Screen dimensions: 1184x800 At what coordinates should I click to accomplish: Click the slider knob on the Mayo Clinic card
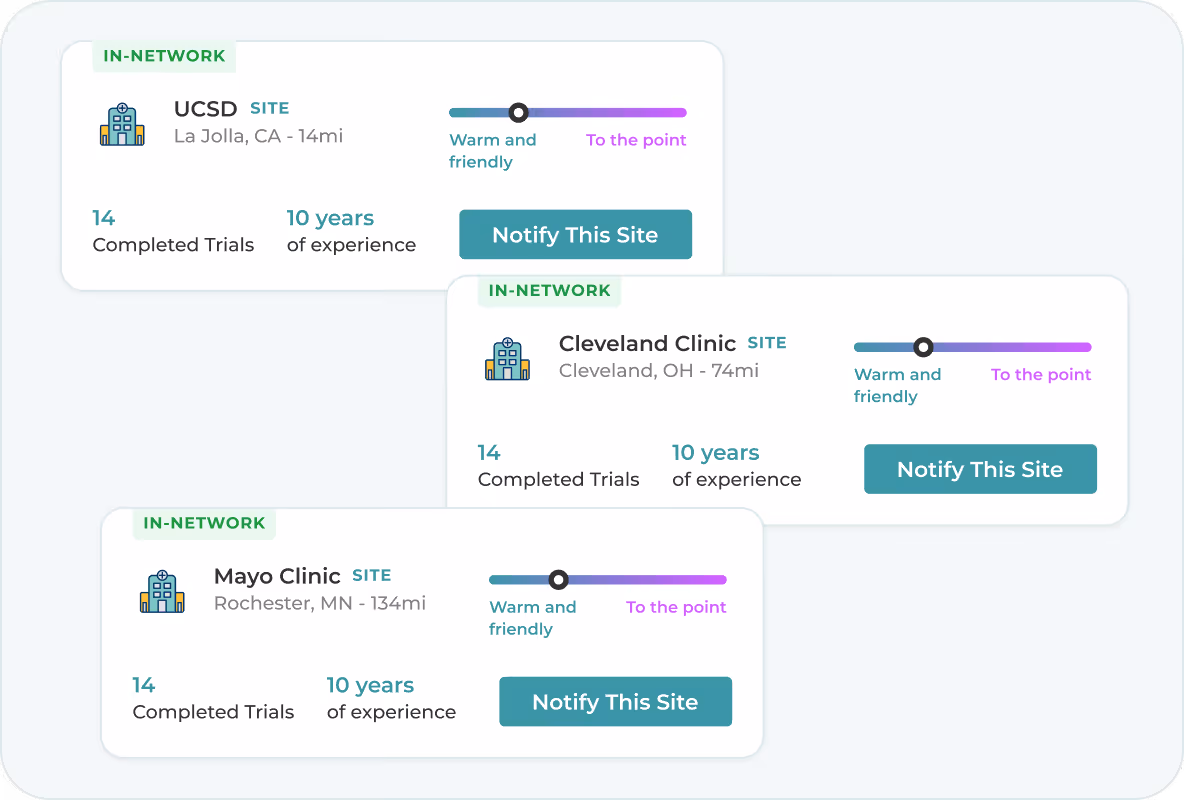pos(558,579)
